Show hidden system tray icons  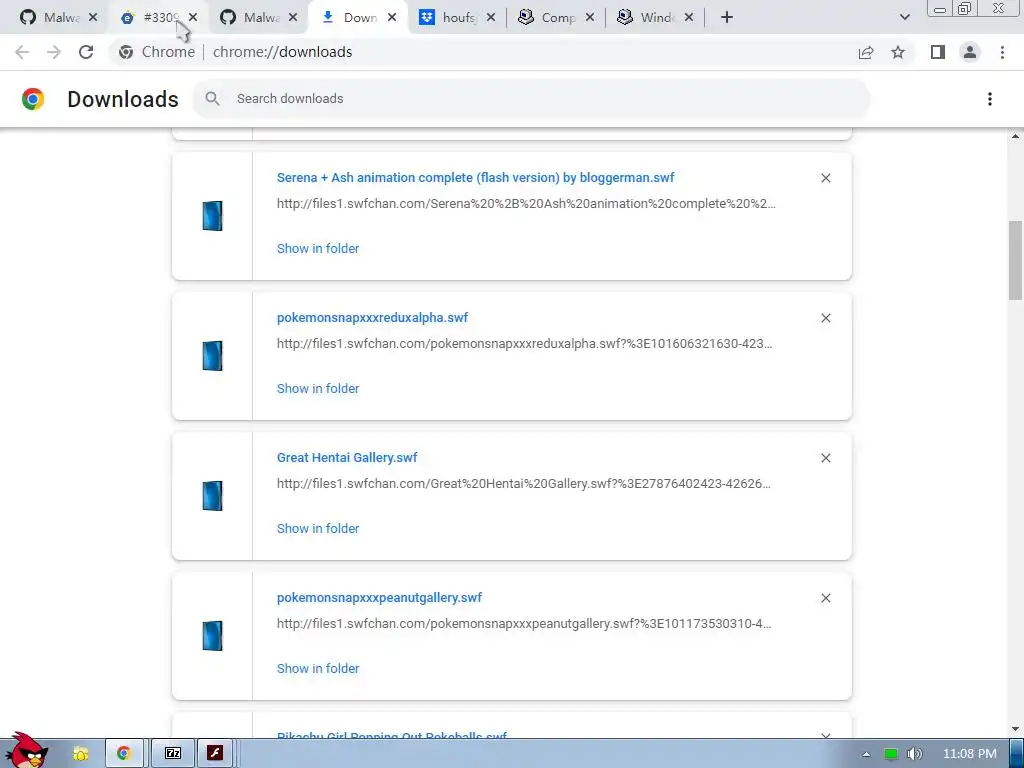coord(866,754)
